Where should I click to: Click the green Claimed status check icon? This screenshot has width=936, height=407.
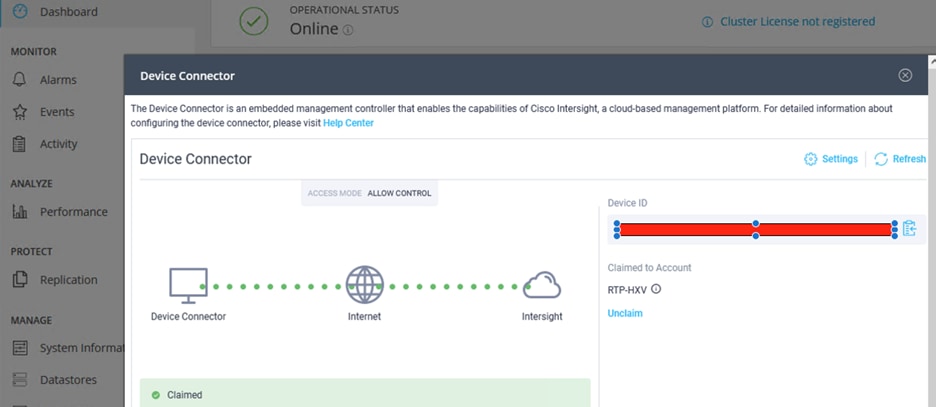[156, 395]
